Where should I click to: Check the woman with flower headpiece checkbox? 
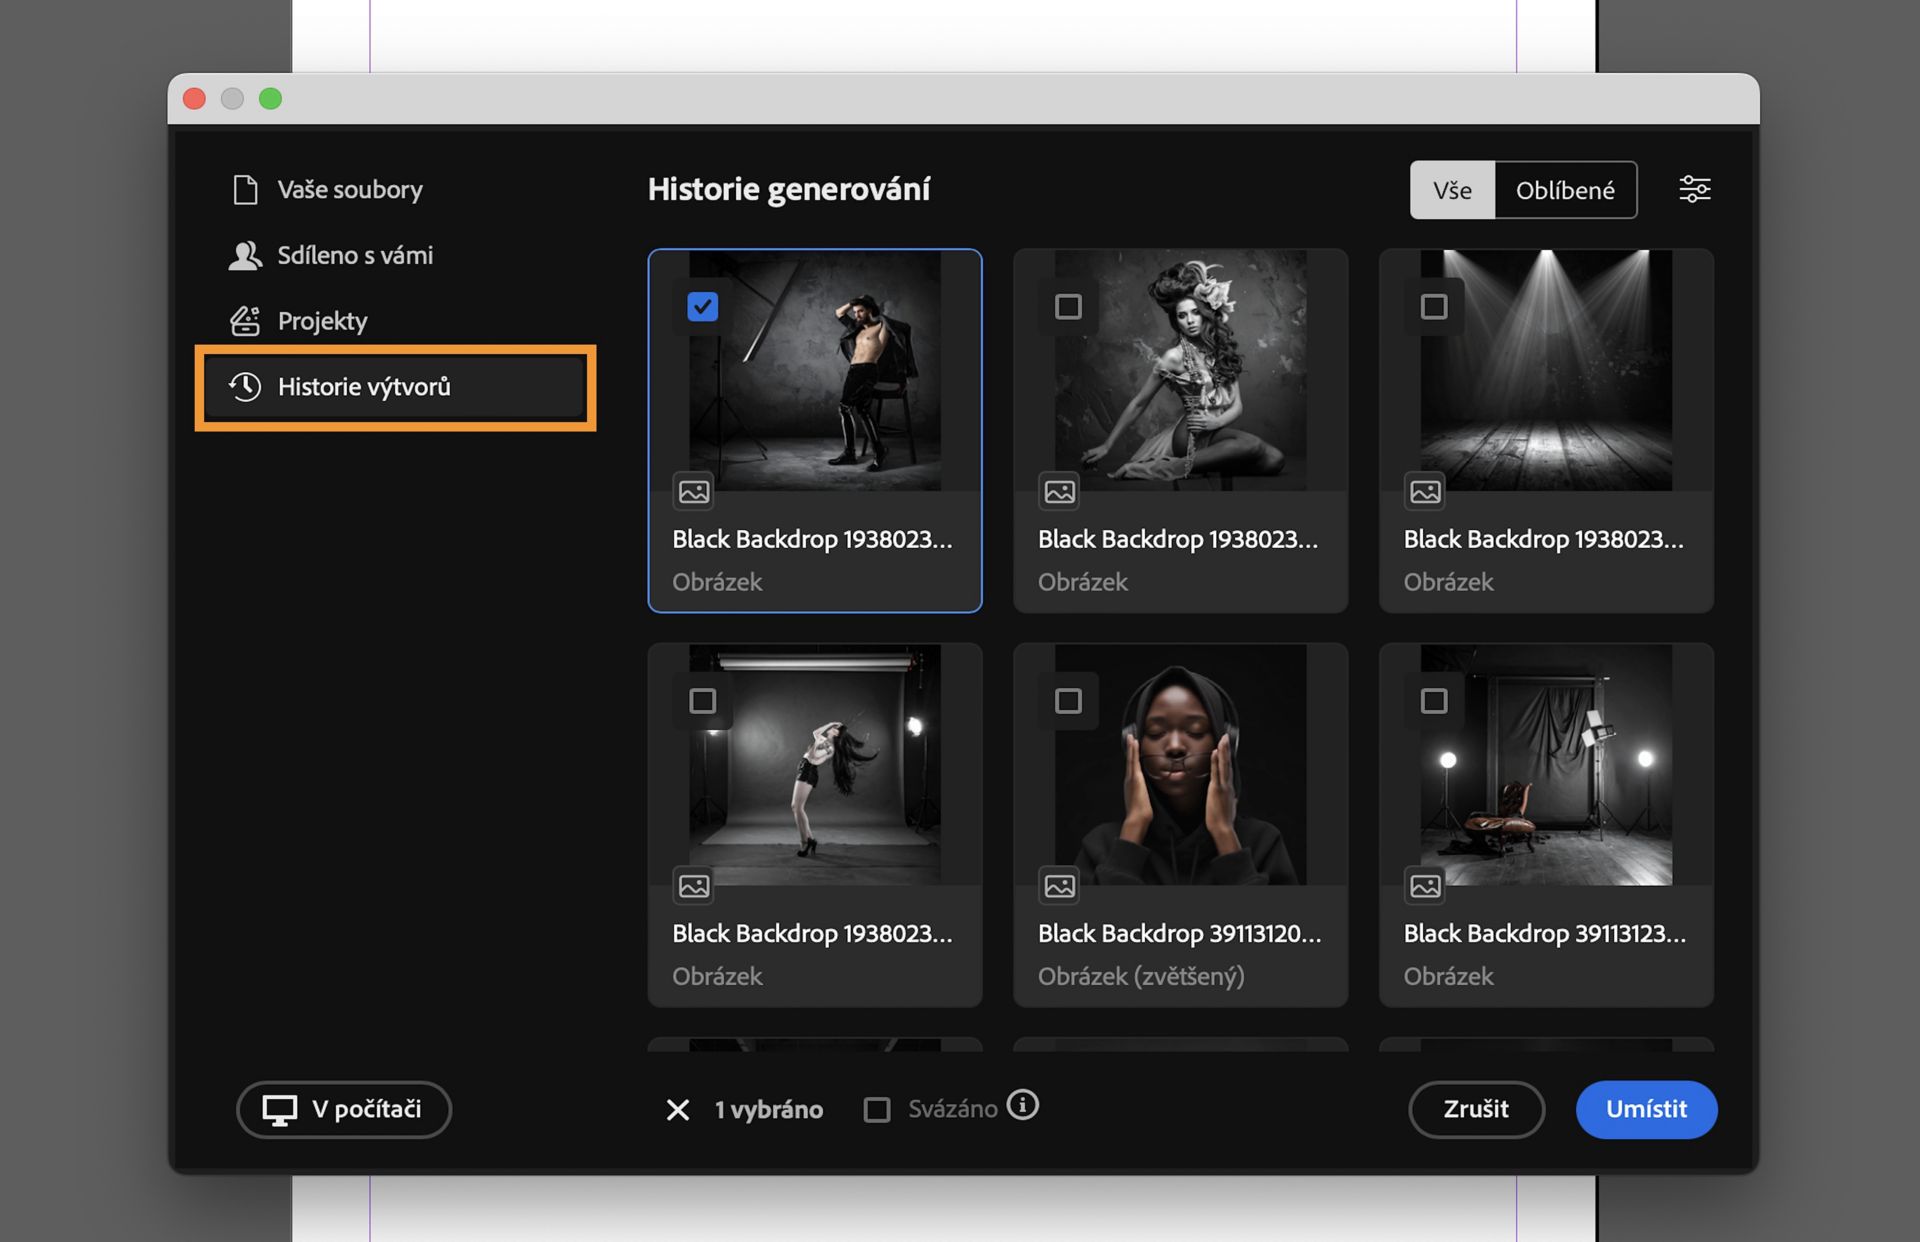[x=1068, y=306]
